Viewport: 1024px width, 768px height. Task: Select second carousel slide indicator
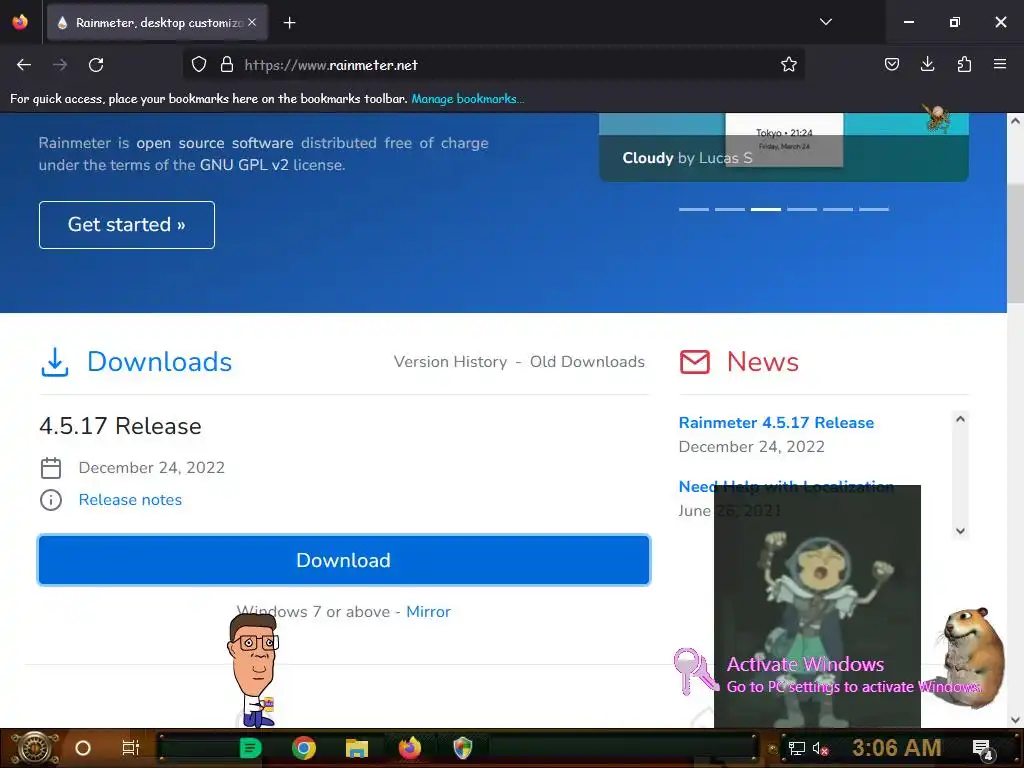coord(730,209)
